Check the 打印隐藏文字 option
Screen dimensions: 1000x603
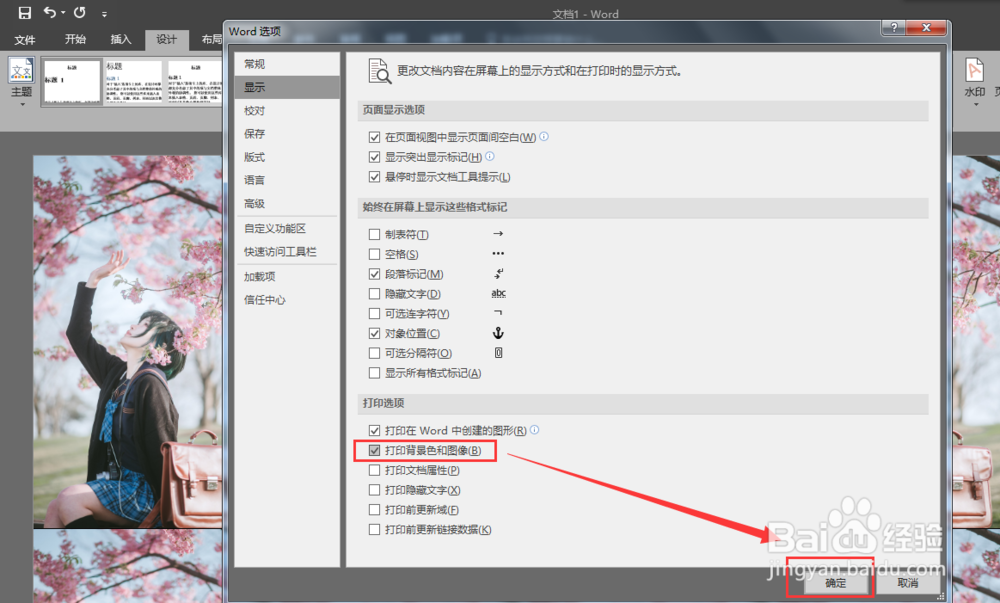click(x=374, y=490)
